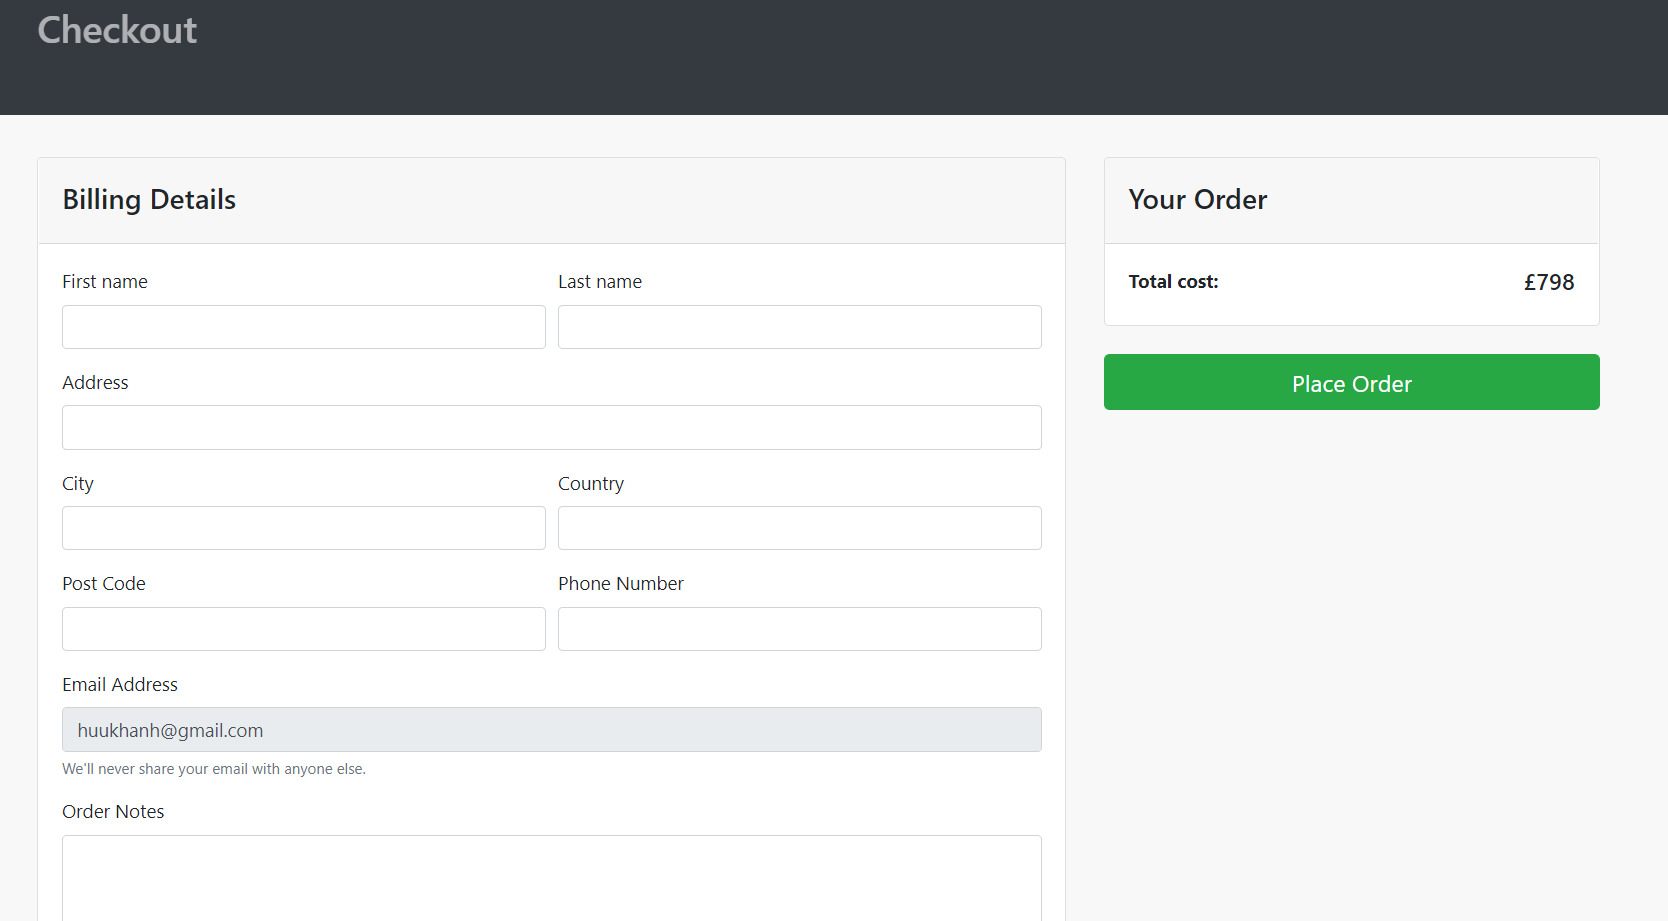Click the Order Notes label
The width and height of the screenshot is (1668, 921).
coord(113,811)
